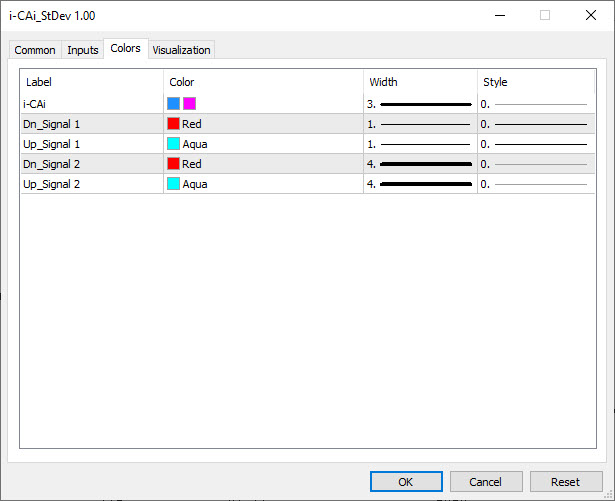Click the Cancel button

click(x=486, y=482)
